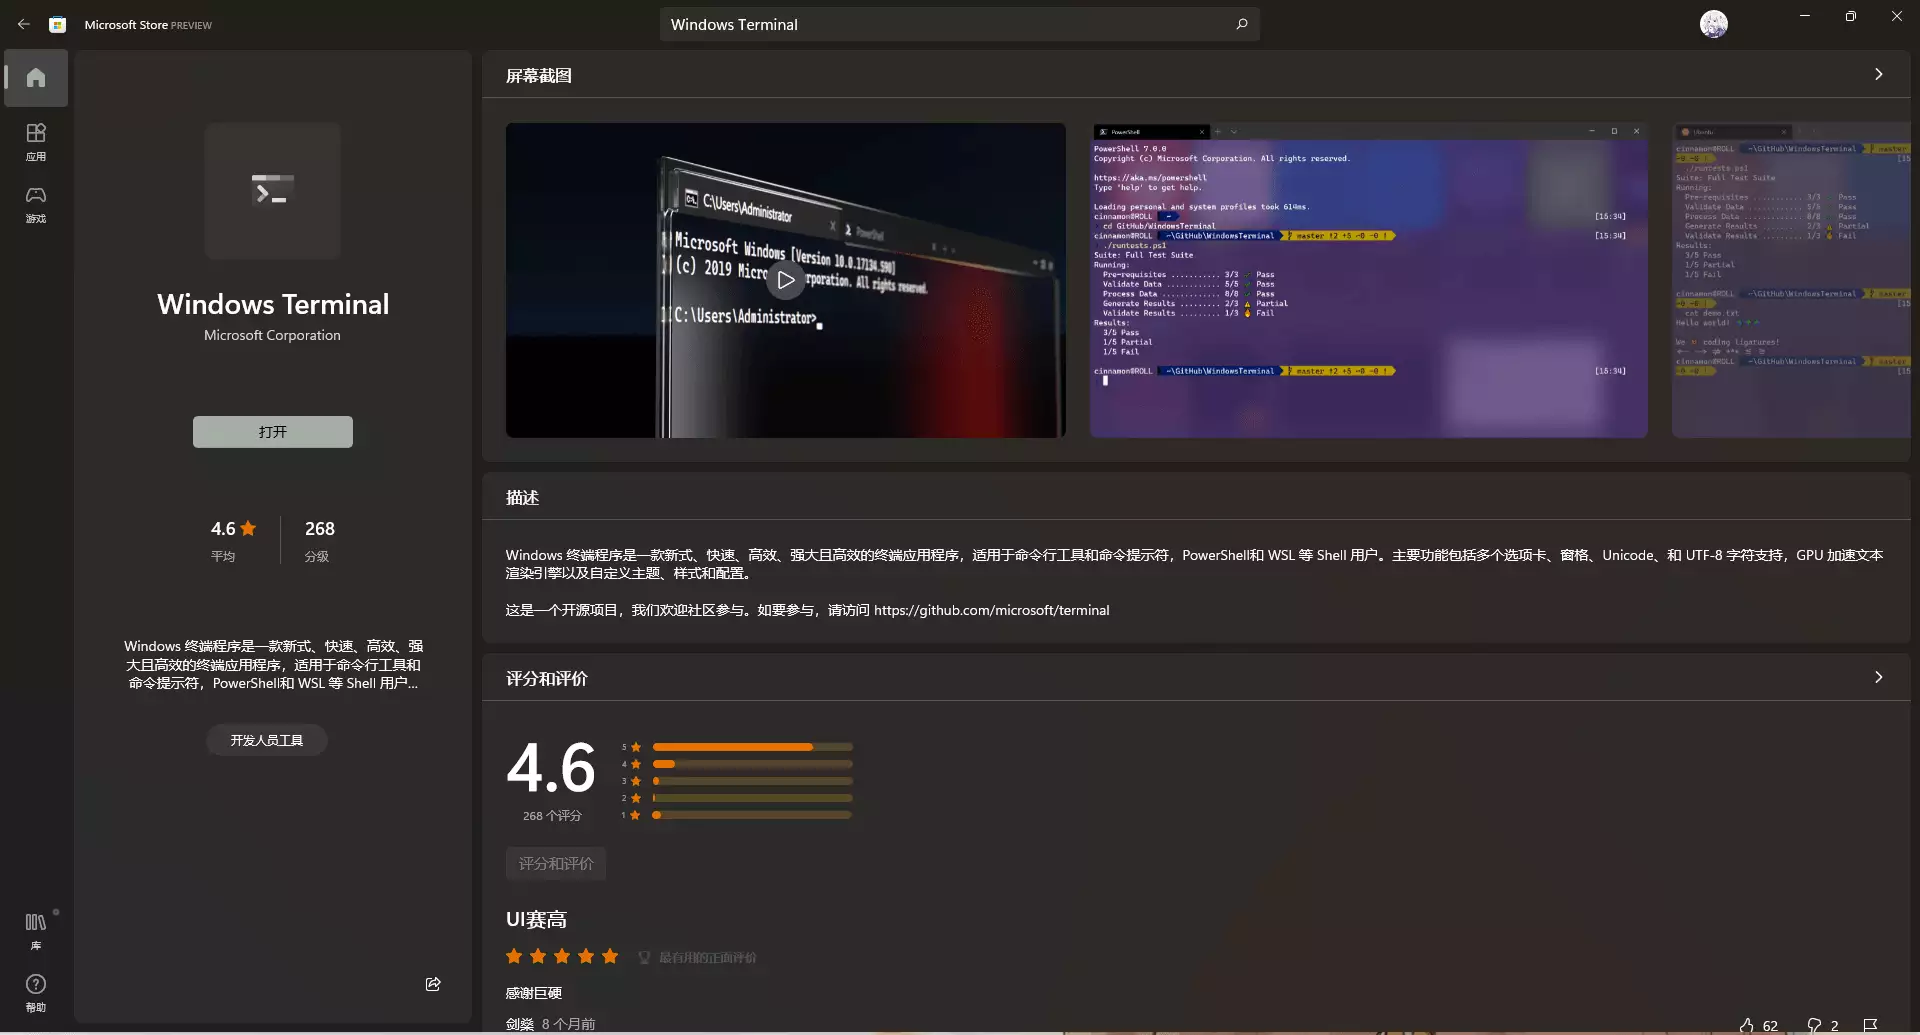1920x1035 pixels.
Task: Play the Windows Terminal preview video
Action: coord(785,280)
